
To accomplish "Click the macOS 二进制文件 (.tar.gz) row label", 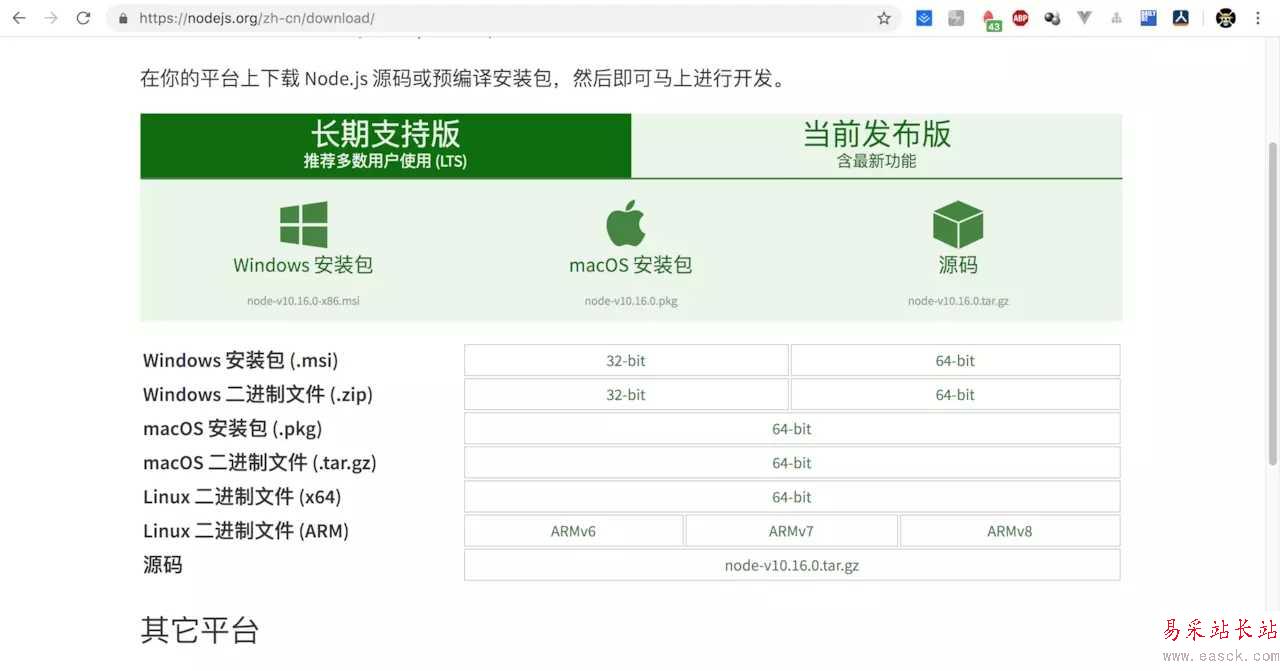I will [260, 462].
